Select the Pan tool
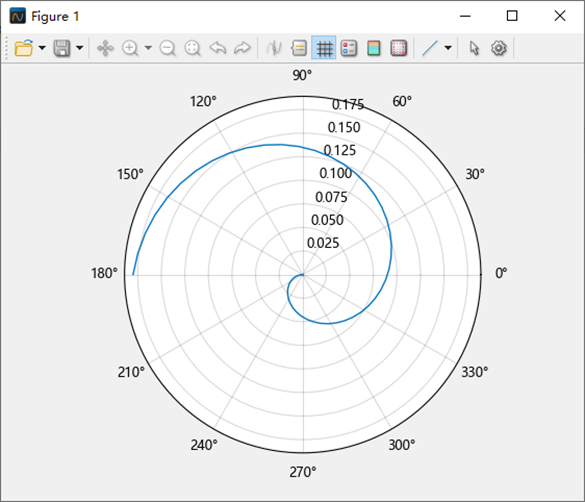The height and width of the screenshot is (502, 585). (105, 48)
